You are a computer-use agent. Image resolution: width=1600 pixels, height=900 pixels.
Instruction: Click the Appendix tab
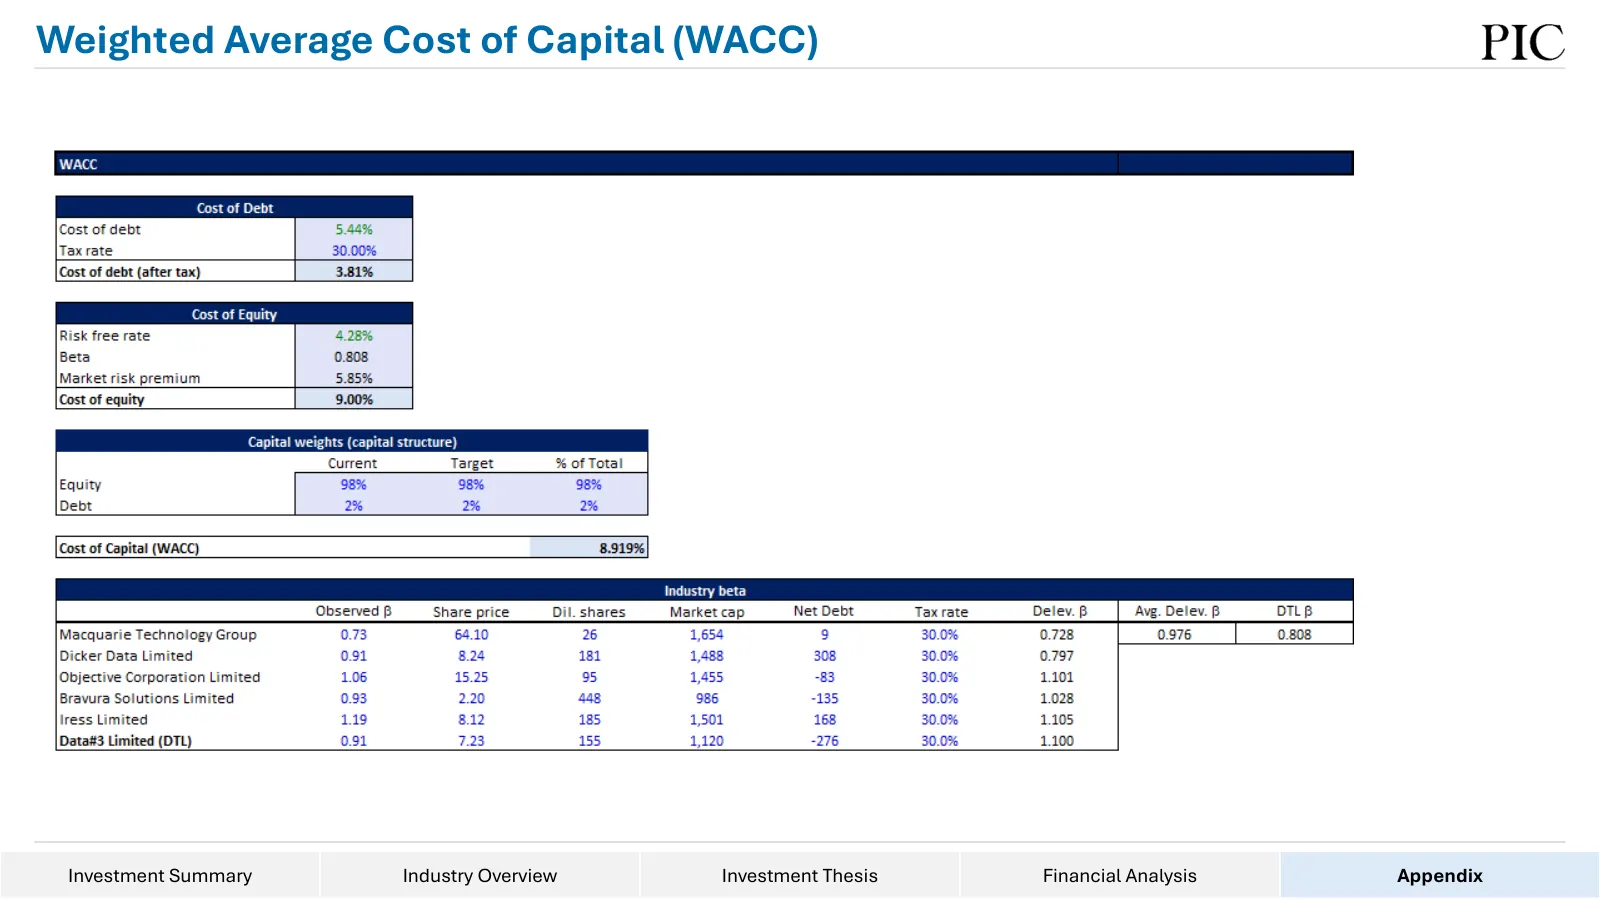click(1440, 875)
